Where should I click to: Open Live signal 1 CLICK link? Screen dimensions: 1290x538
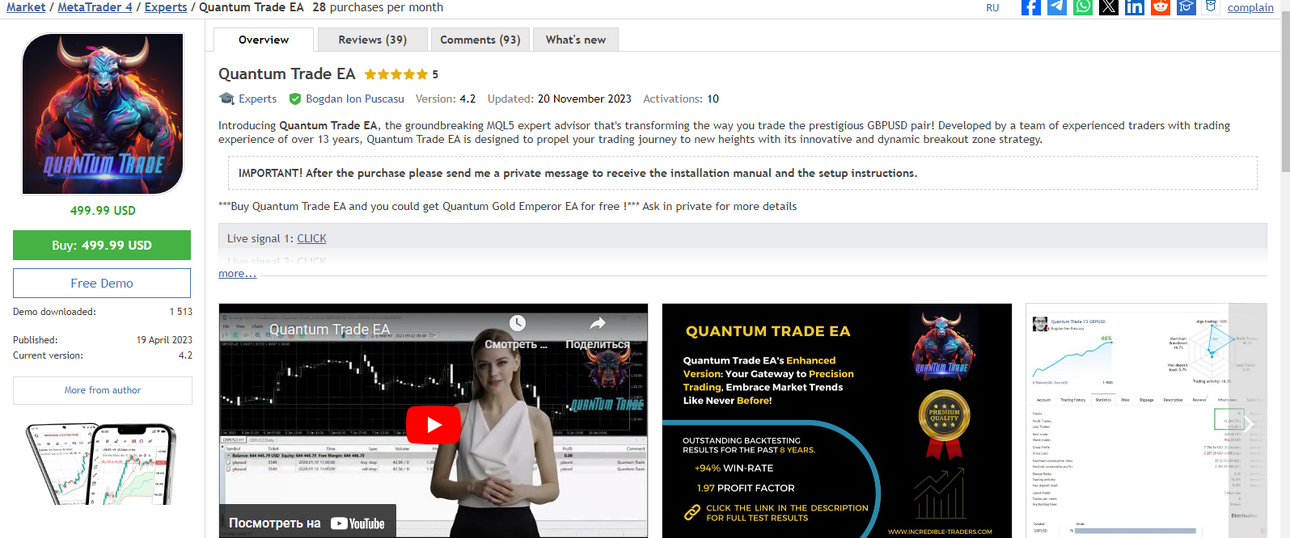tap(311, 238)
